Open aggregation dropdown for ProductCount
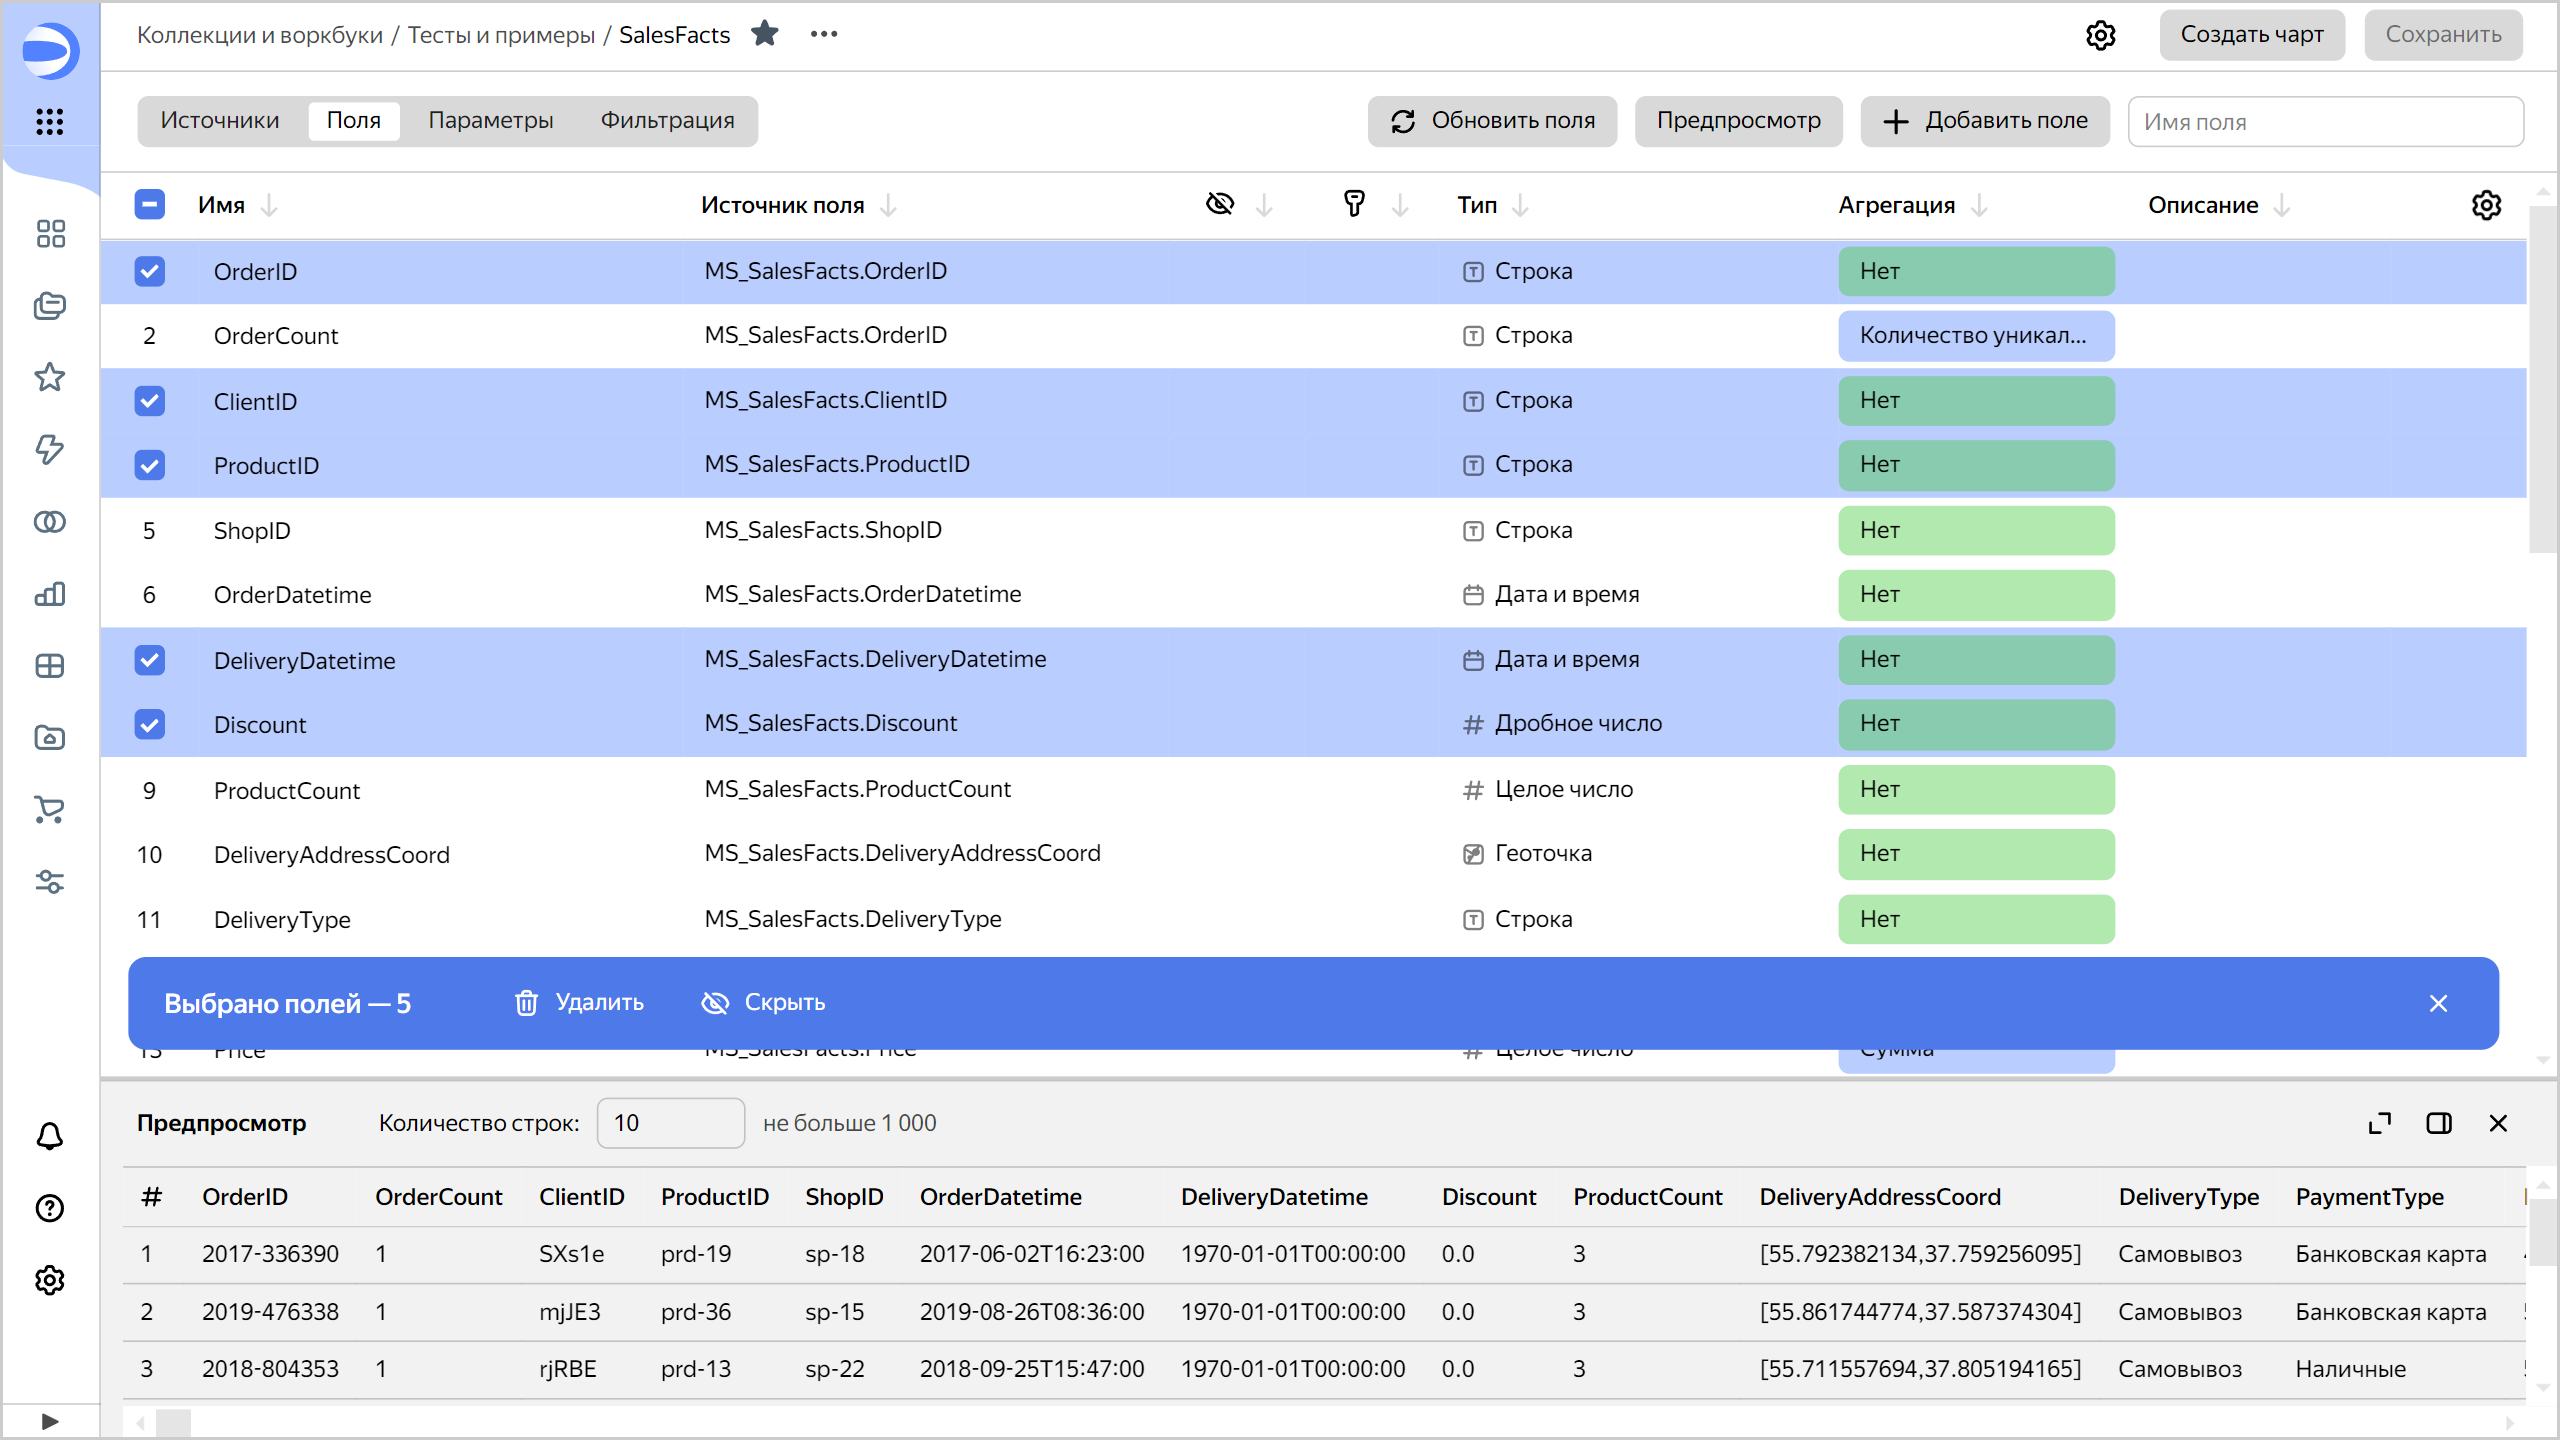2560x1440 pixels. click(1976, 789)
